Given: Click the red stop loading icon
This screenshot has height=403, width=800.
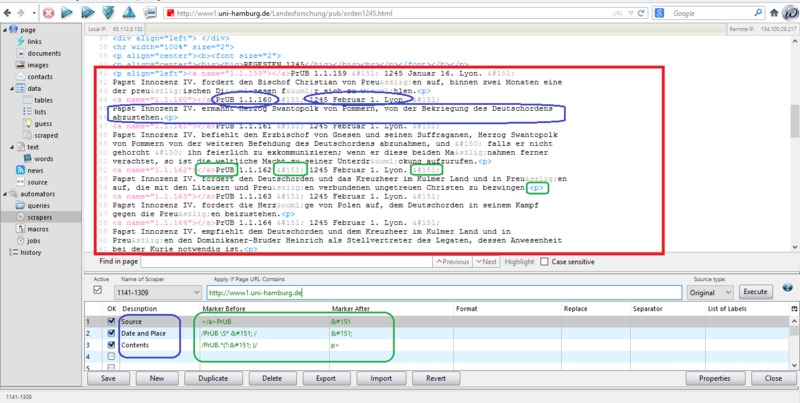Looking at the screenshot, I should (x=48, y=13).
